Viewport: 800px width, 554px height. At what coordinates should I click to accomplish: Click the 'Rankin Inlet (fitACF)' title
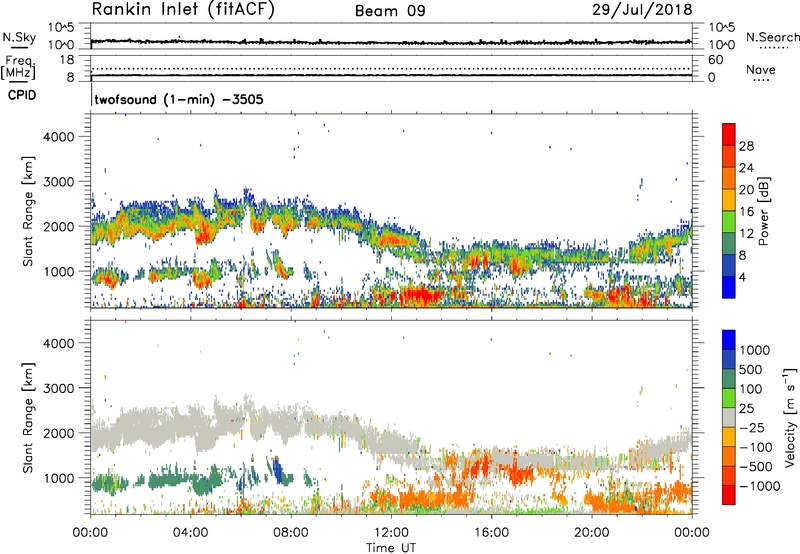point(183,10)
